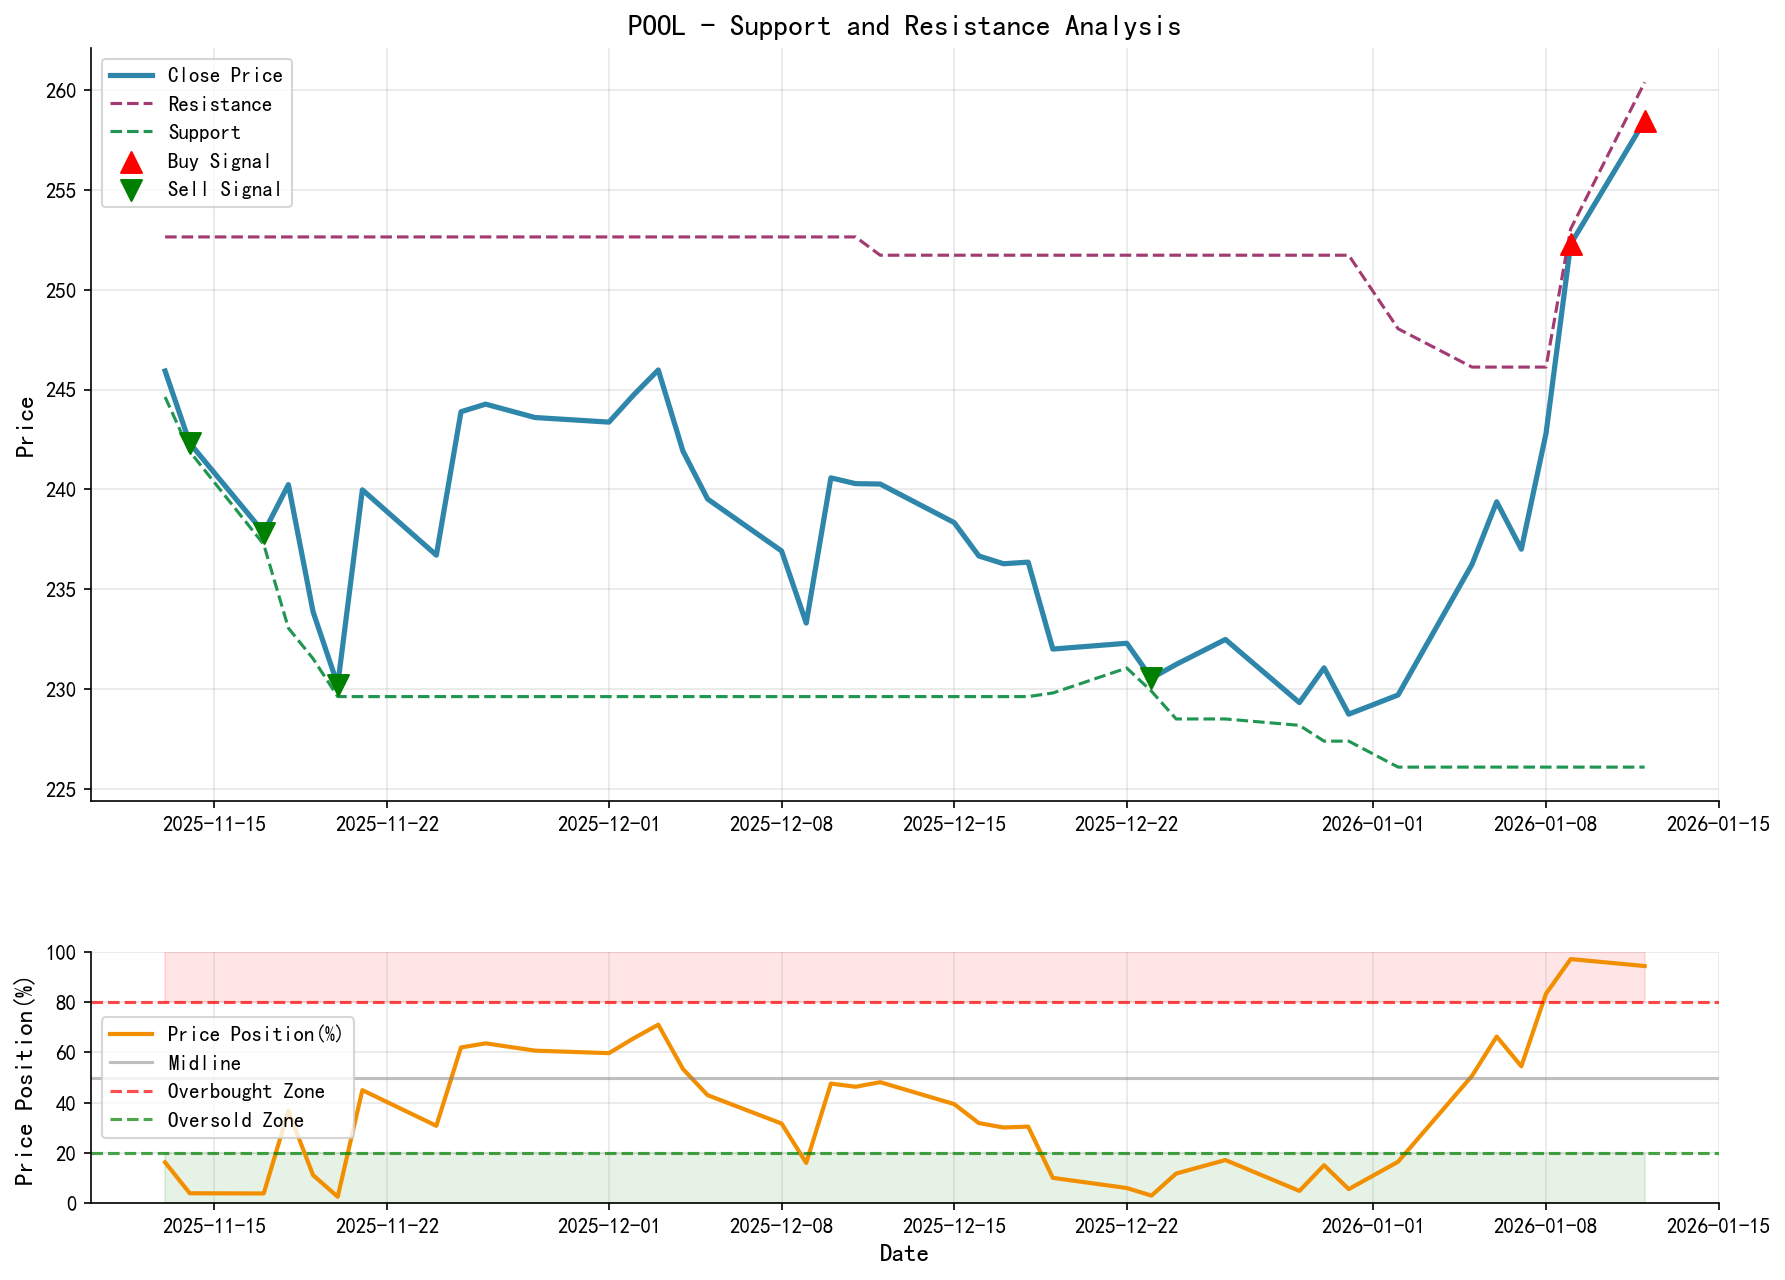Toggle the Close Price legend entry
The width and height of the screenshot is (1785, 1280).
tap(200, 75)
